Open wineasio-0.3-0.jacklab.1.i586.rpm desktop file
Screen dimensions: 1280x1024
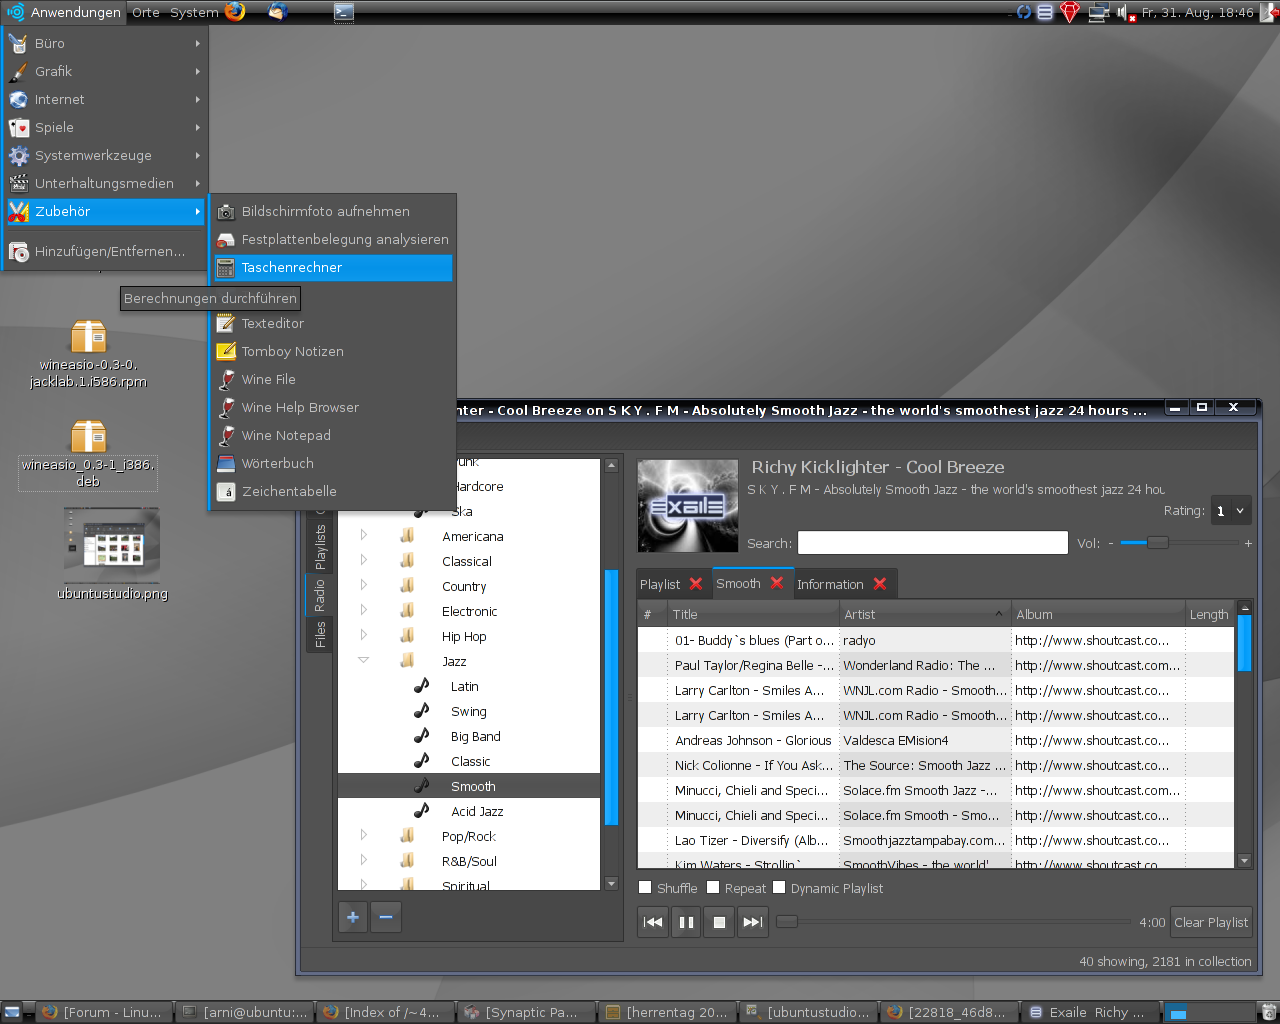[88, 355]
